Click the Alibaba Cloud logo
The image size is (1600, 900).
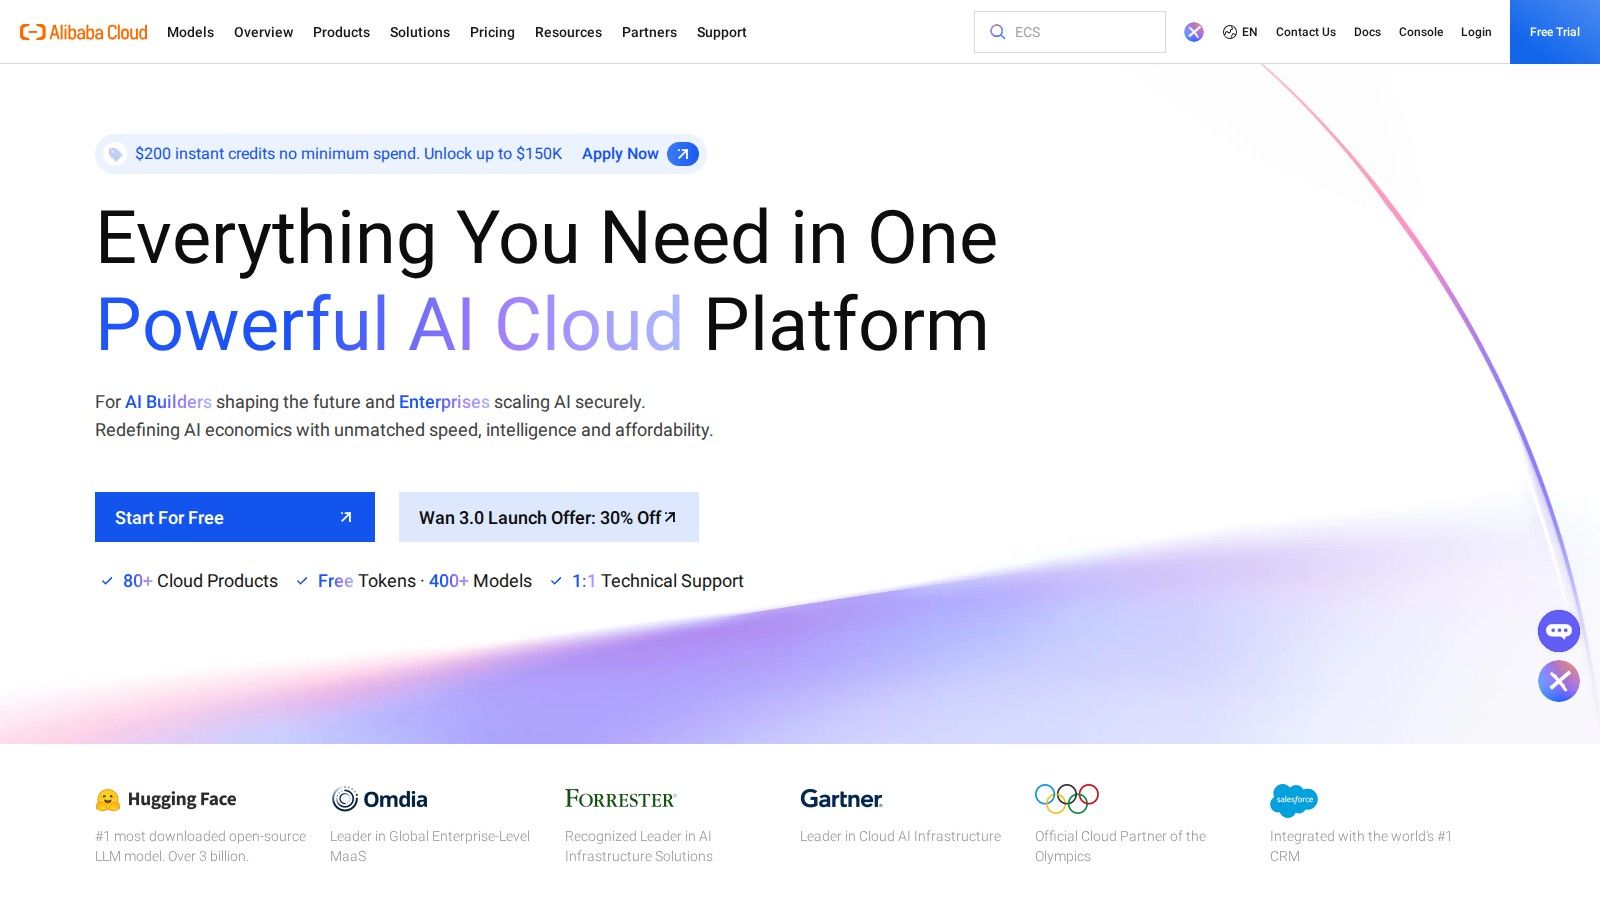click(x=84, y=32)
